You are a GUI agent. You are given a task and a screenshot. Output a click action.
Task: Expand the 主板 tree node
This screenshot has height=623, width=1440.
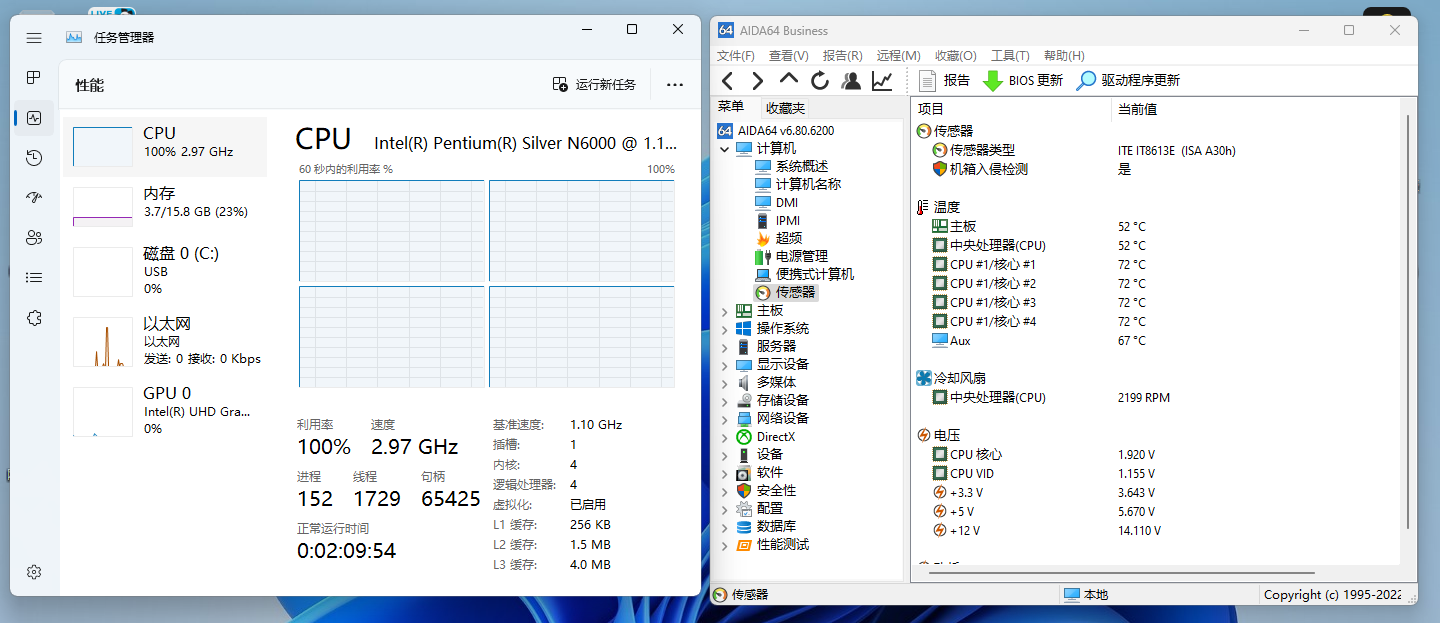click(724, 311)
